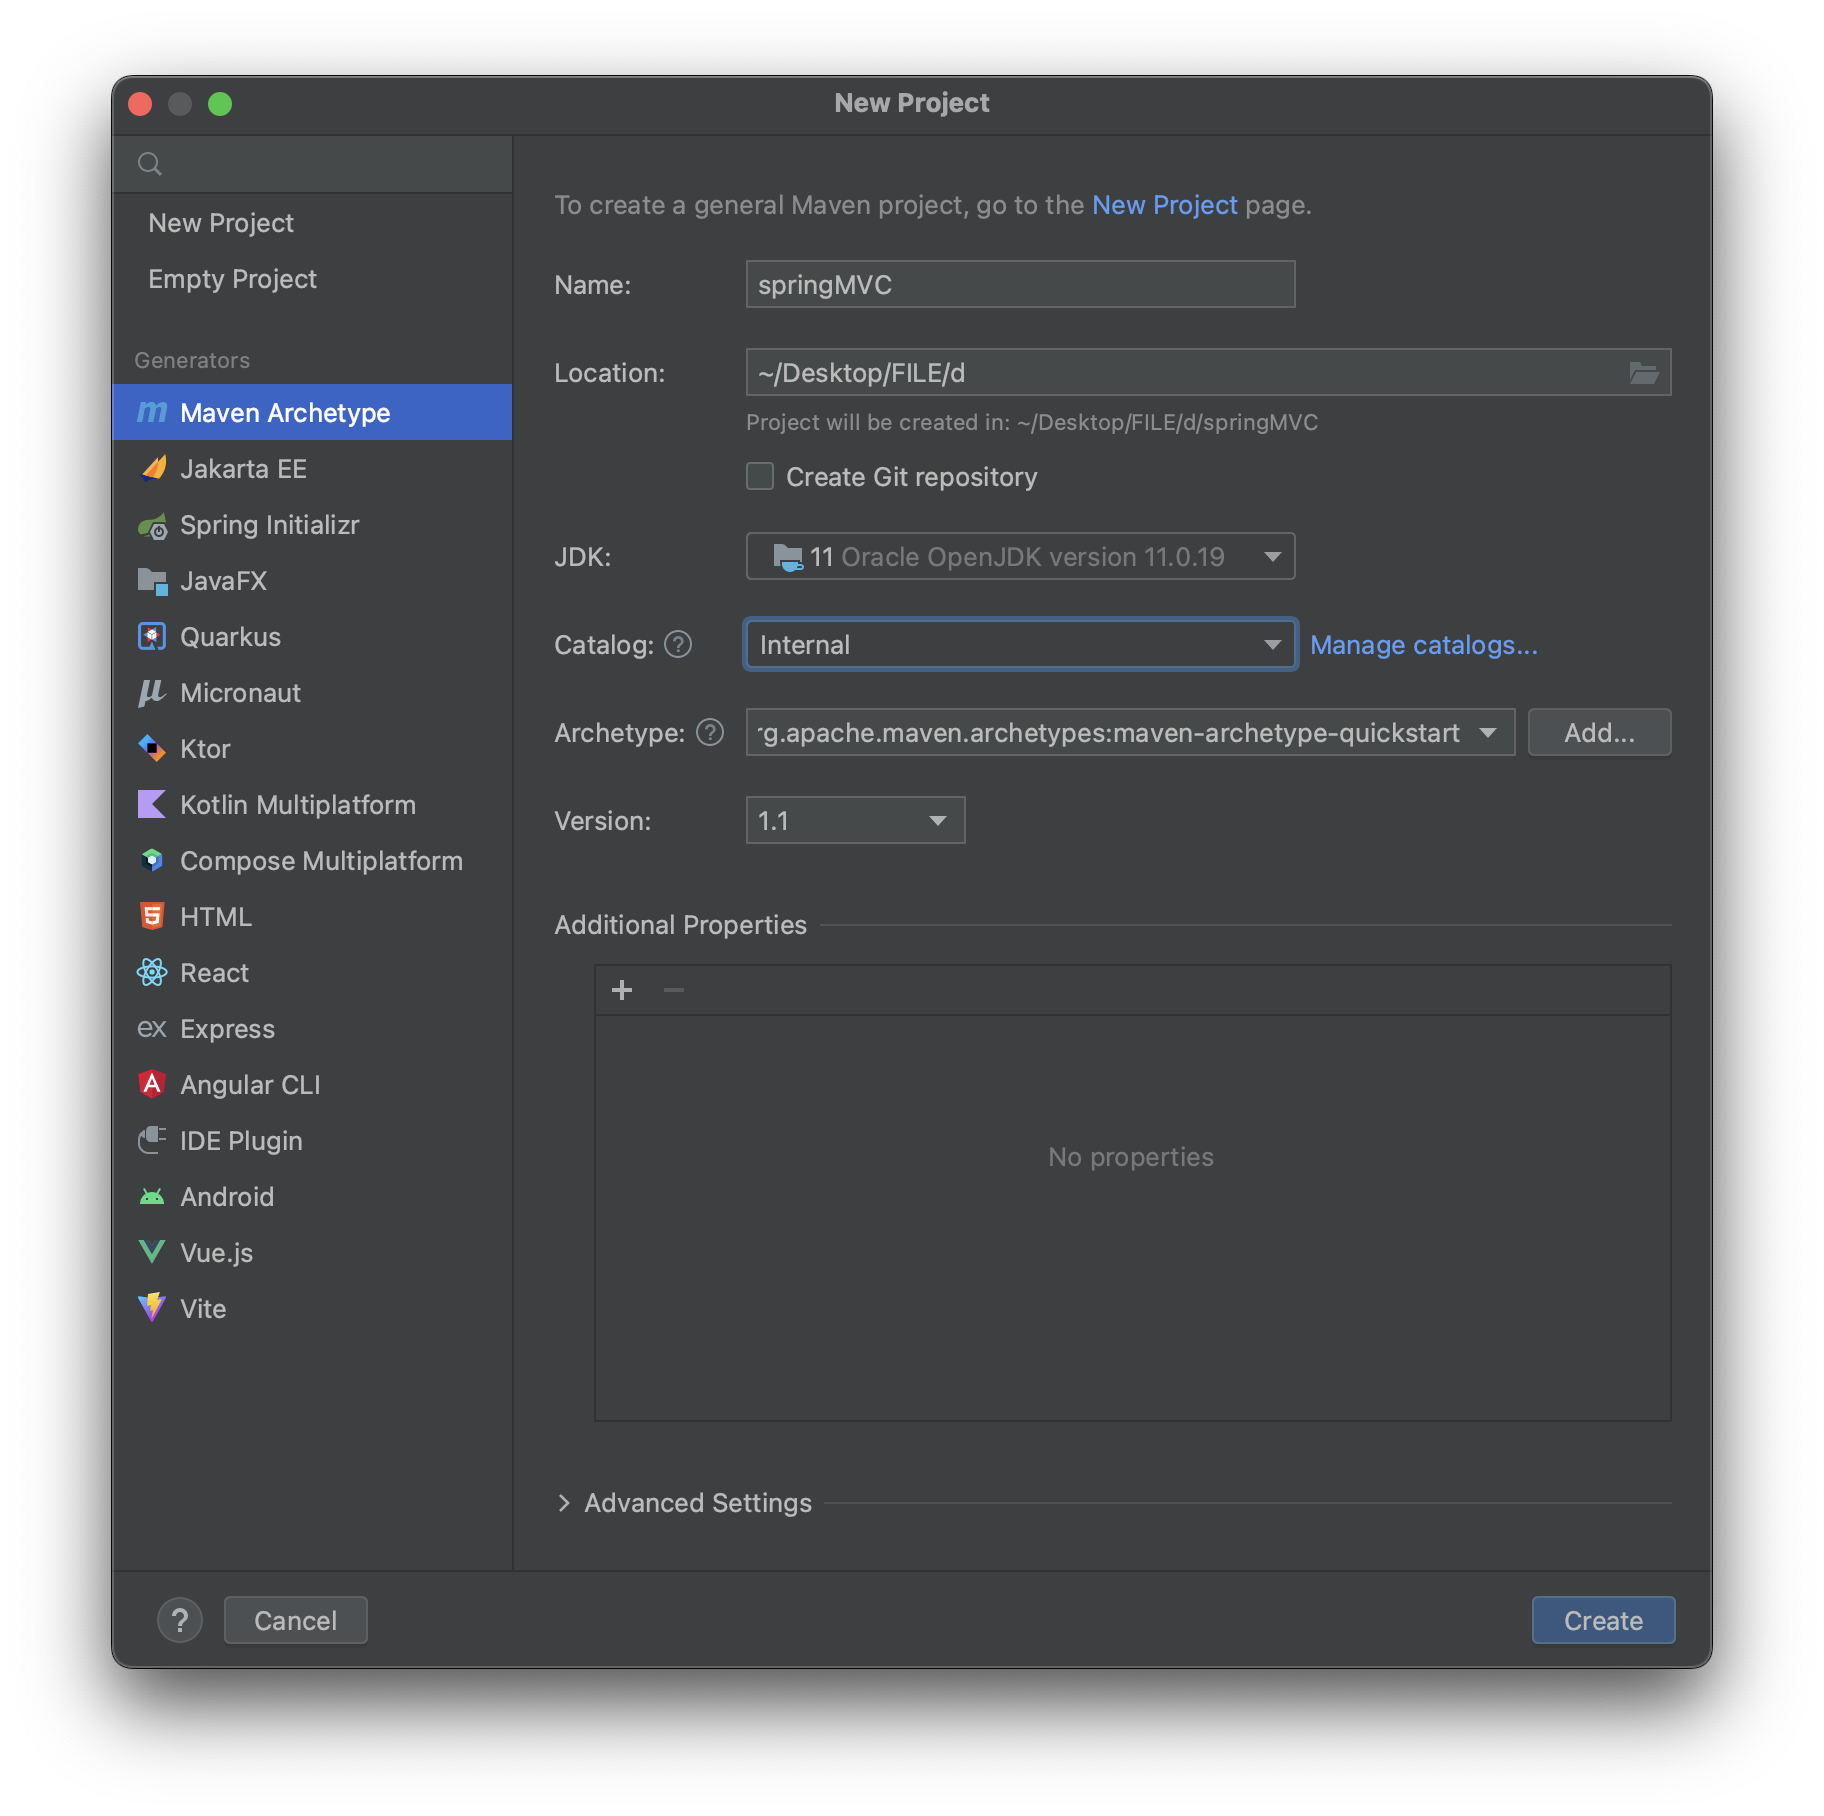
Task: Click the Cancel button
Action: (x=295, y=1620)
